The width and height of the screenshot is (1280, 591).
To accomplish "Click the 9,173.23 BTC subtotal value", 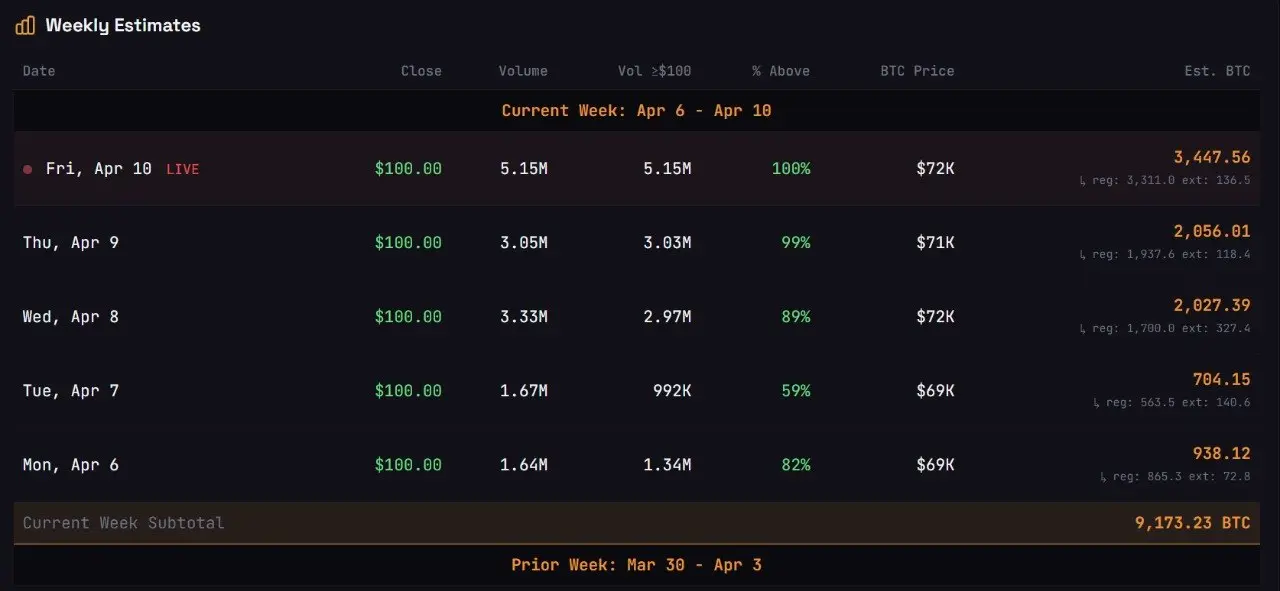I will [1192, 523].
